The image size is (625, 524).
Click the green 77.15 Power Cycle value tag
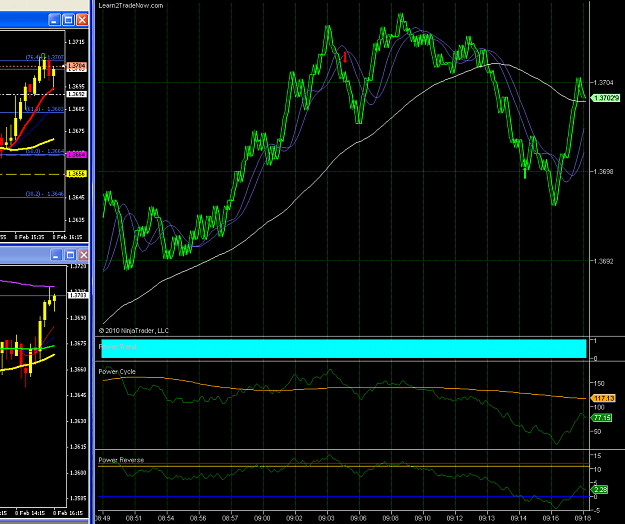pos(602,418)
